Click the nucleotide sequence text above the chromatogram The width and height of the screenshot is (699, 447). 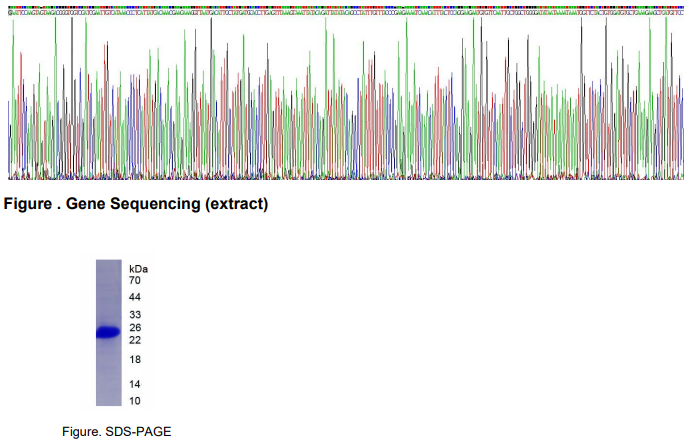coord(346,13)
